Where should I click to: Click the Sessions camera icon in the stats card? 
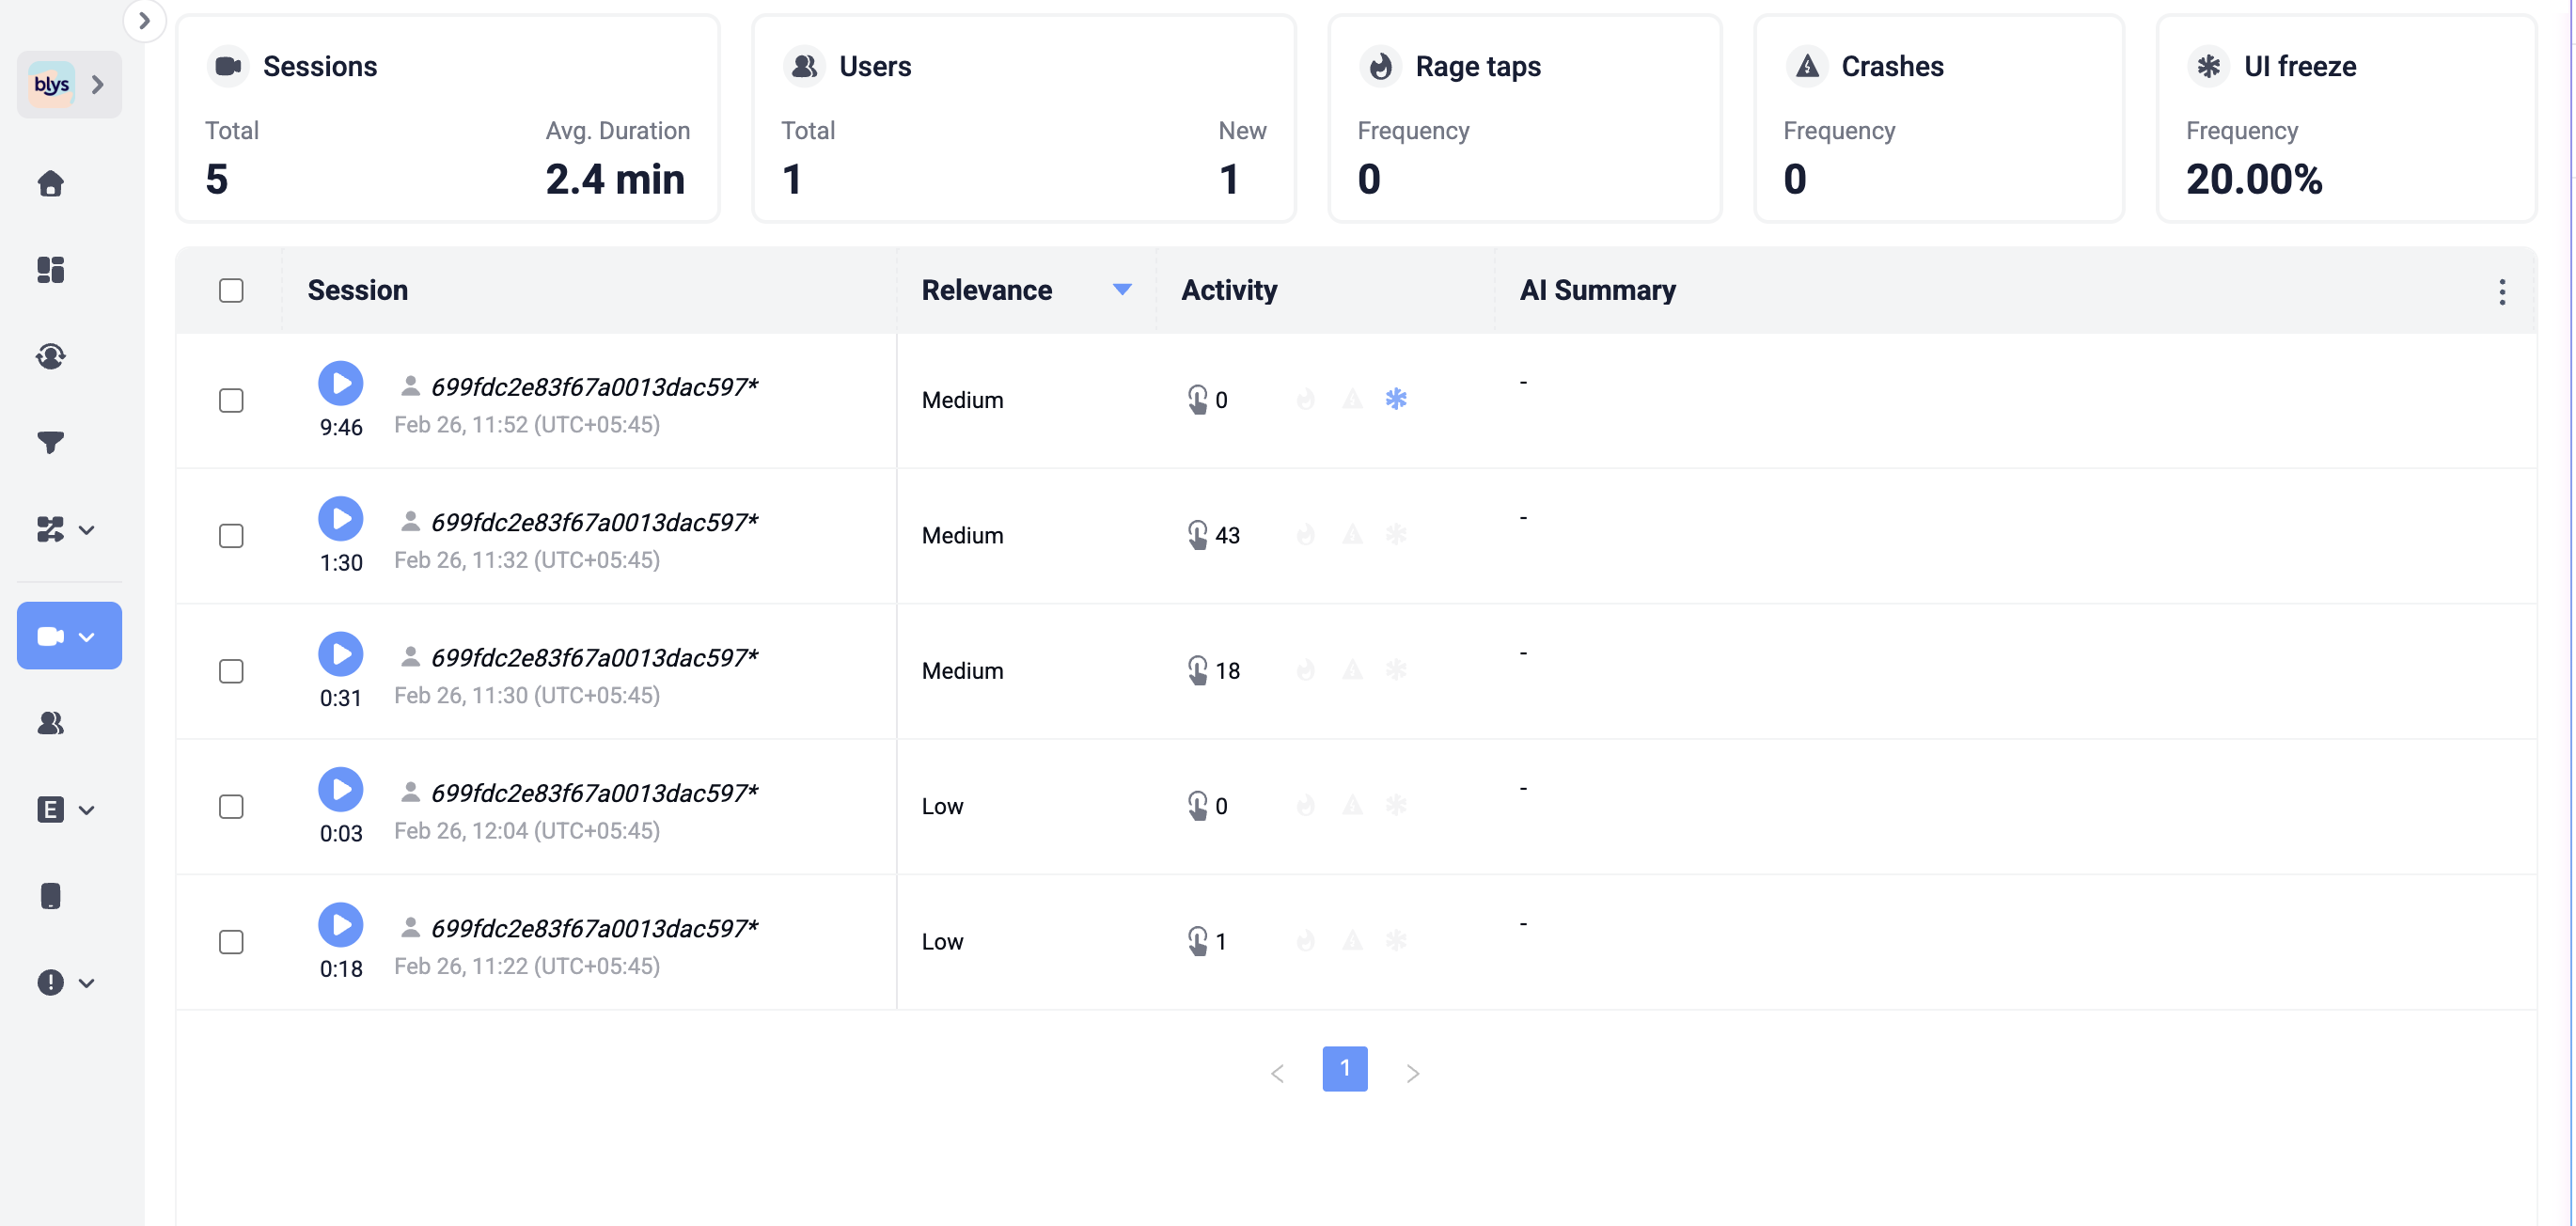coord(228,66)
